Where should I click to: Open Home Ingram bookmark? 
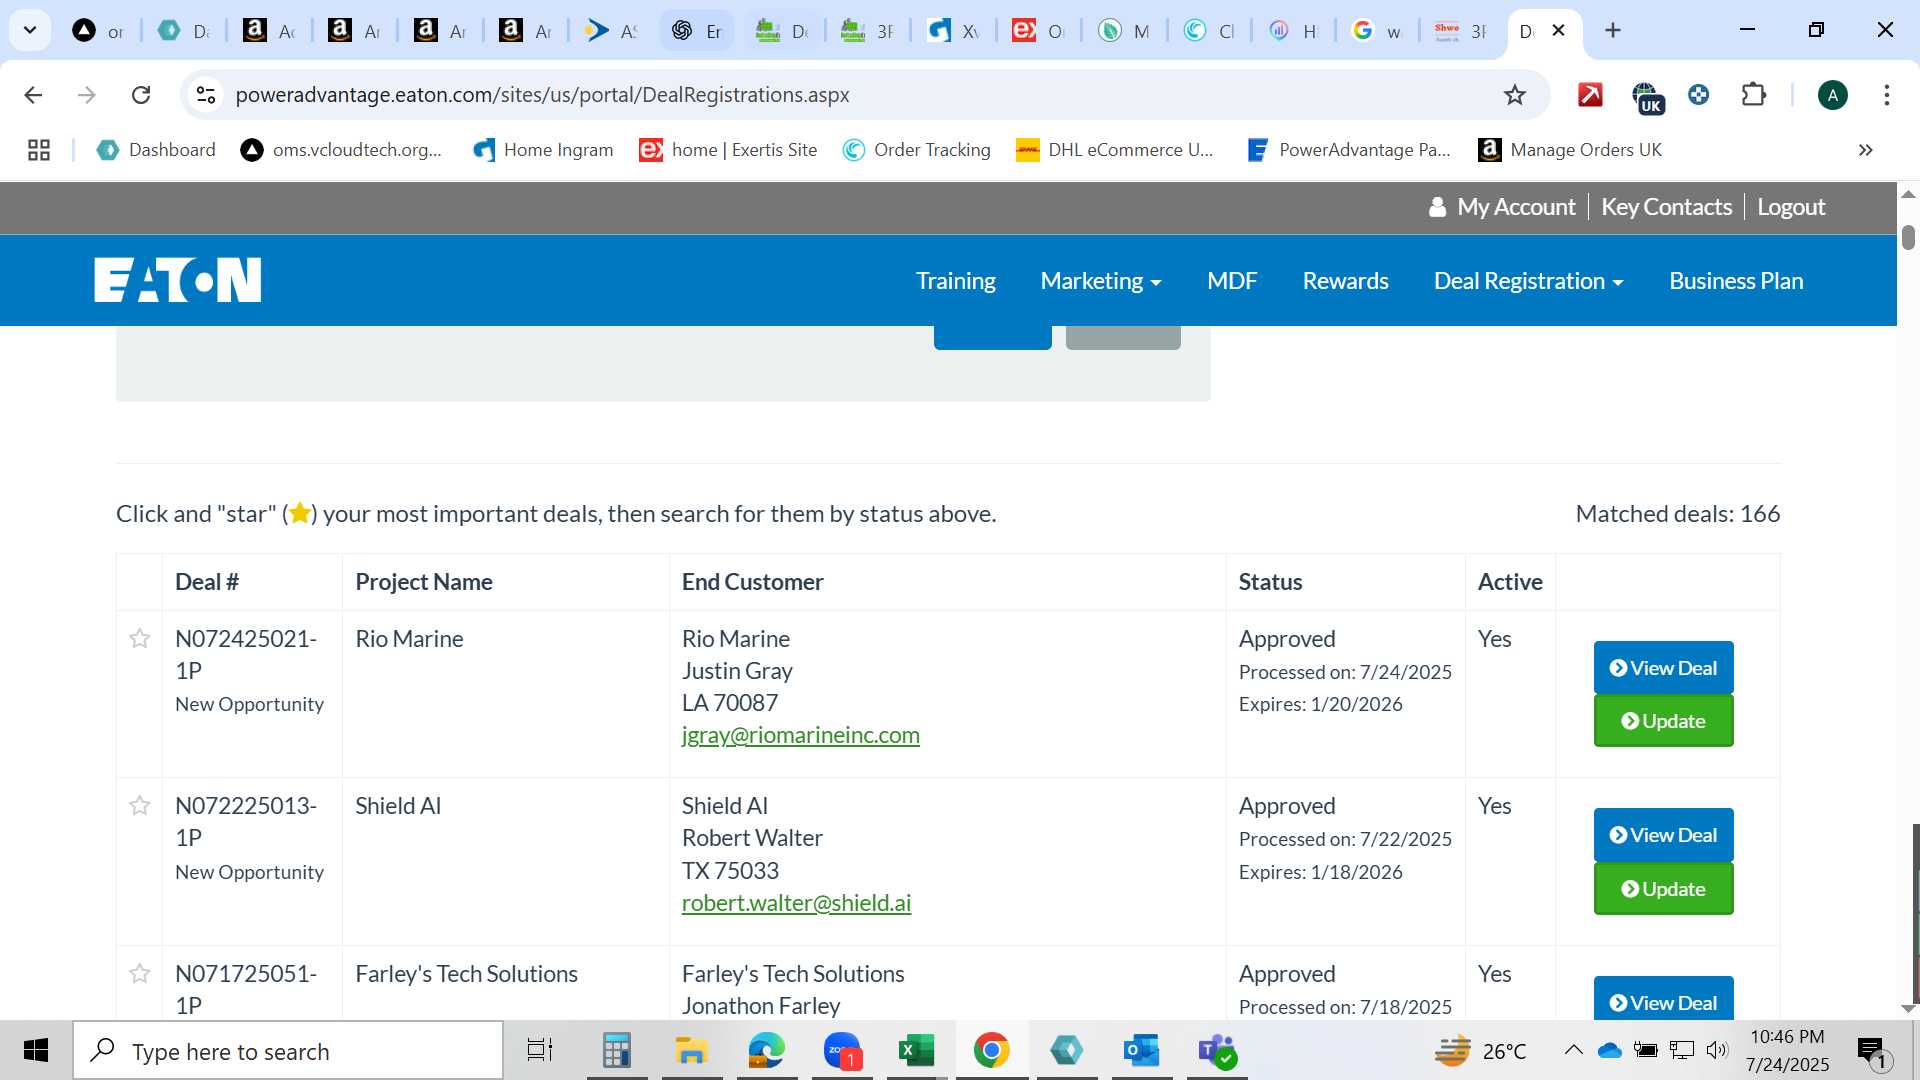pos(544,150)
